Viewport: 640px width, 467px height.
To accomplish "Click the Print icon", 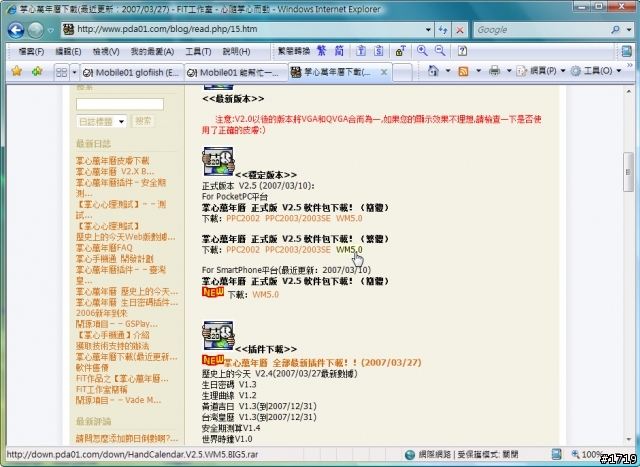I will coord(494,71).
